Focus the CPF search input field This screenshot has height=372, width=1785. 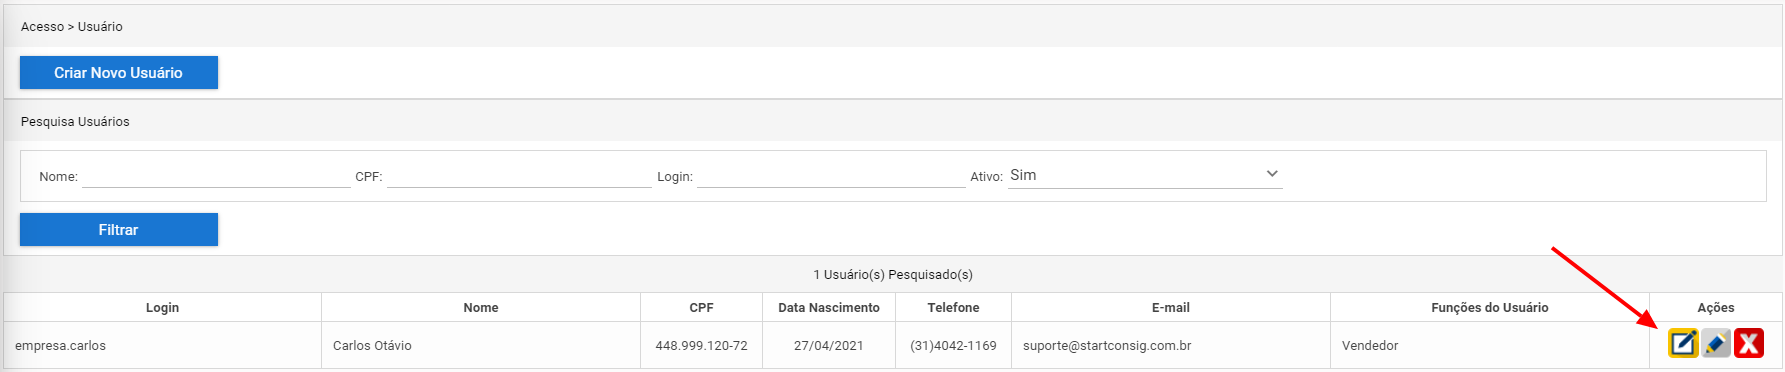(519, 176)
